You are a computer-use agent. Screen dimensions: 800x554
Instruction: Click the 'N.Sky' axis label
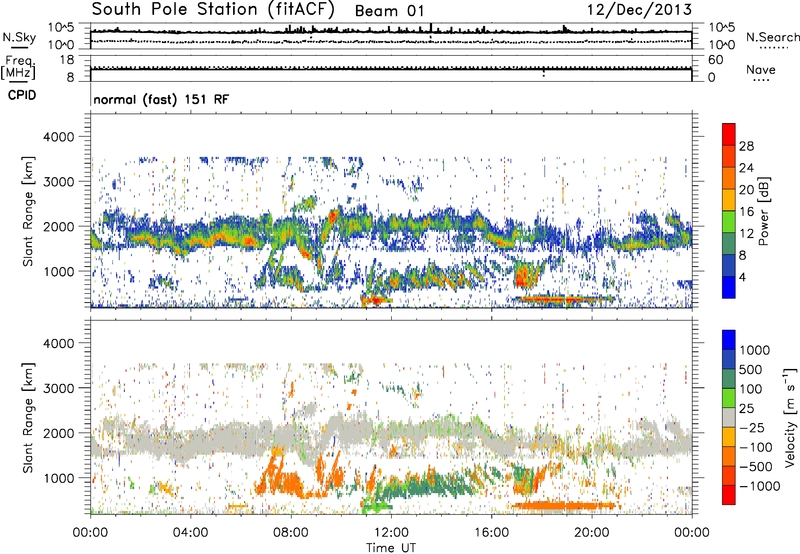[19, 37]
